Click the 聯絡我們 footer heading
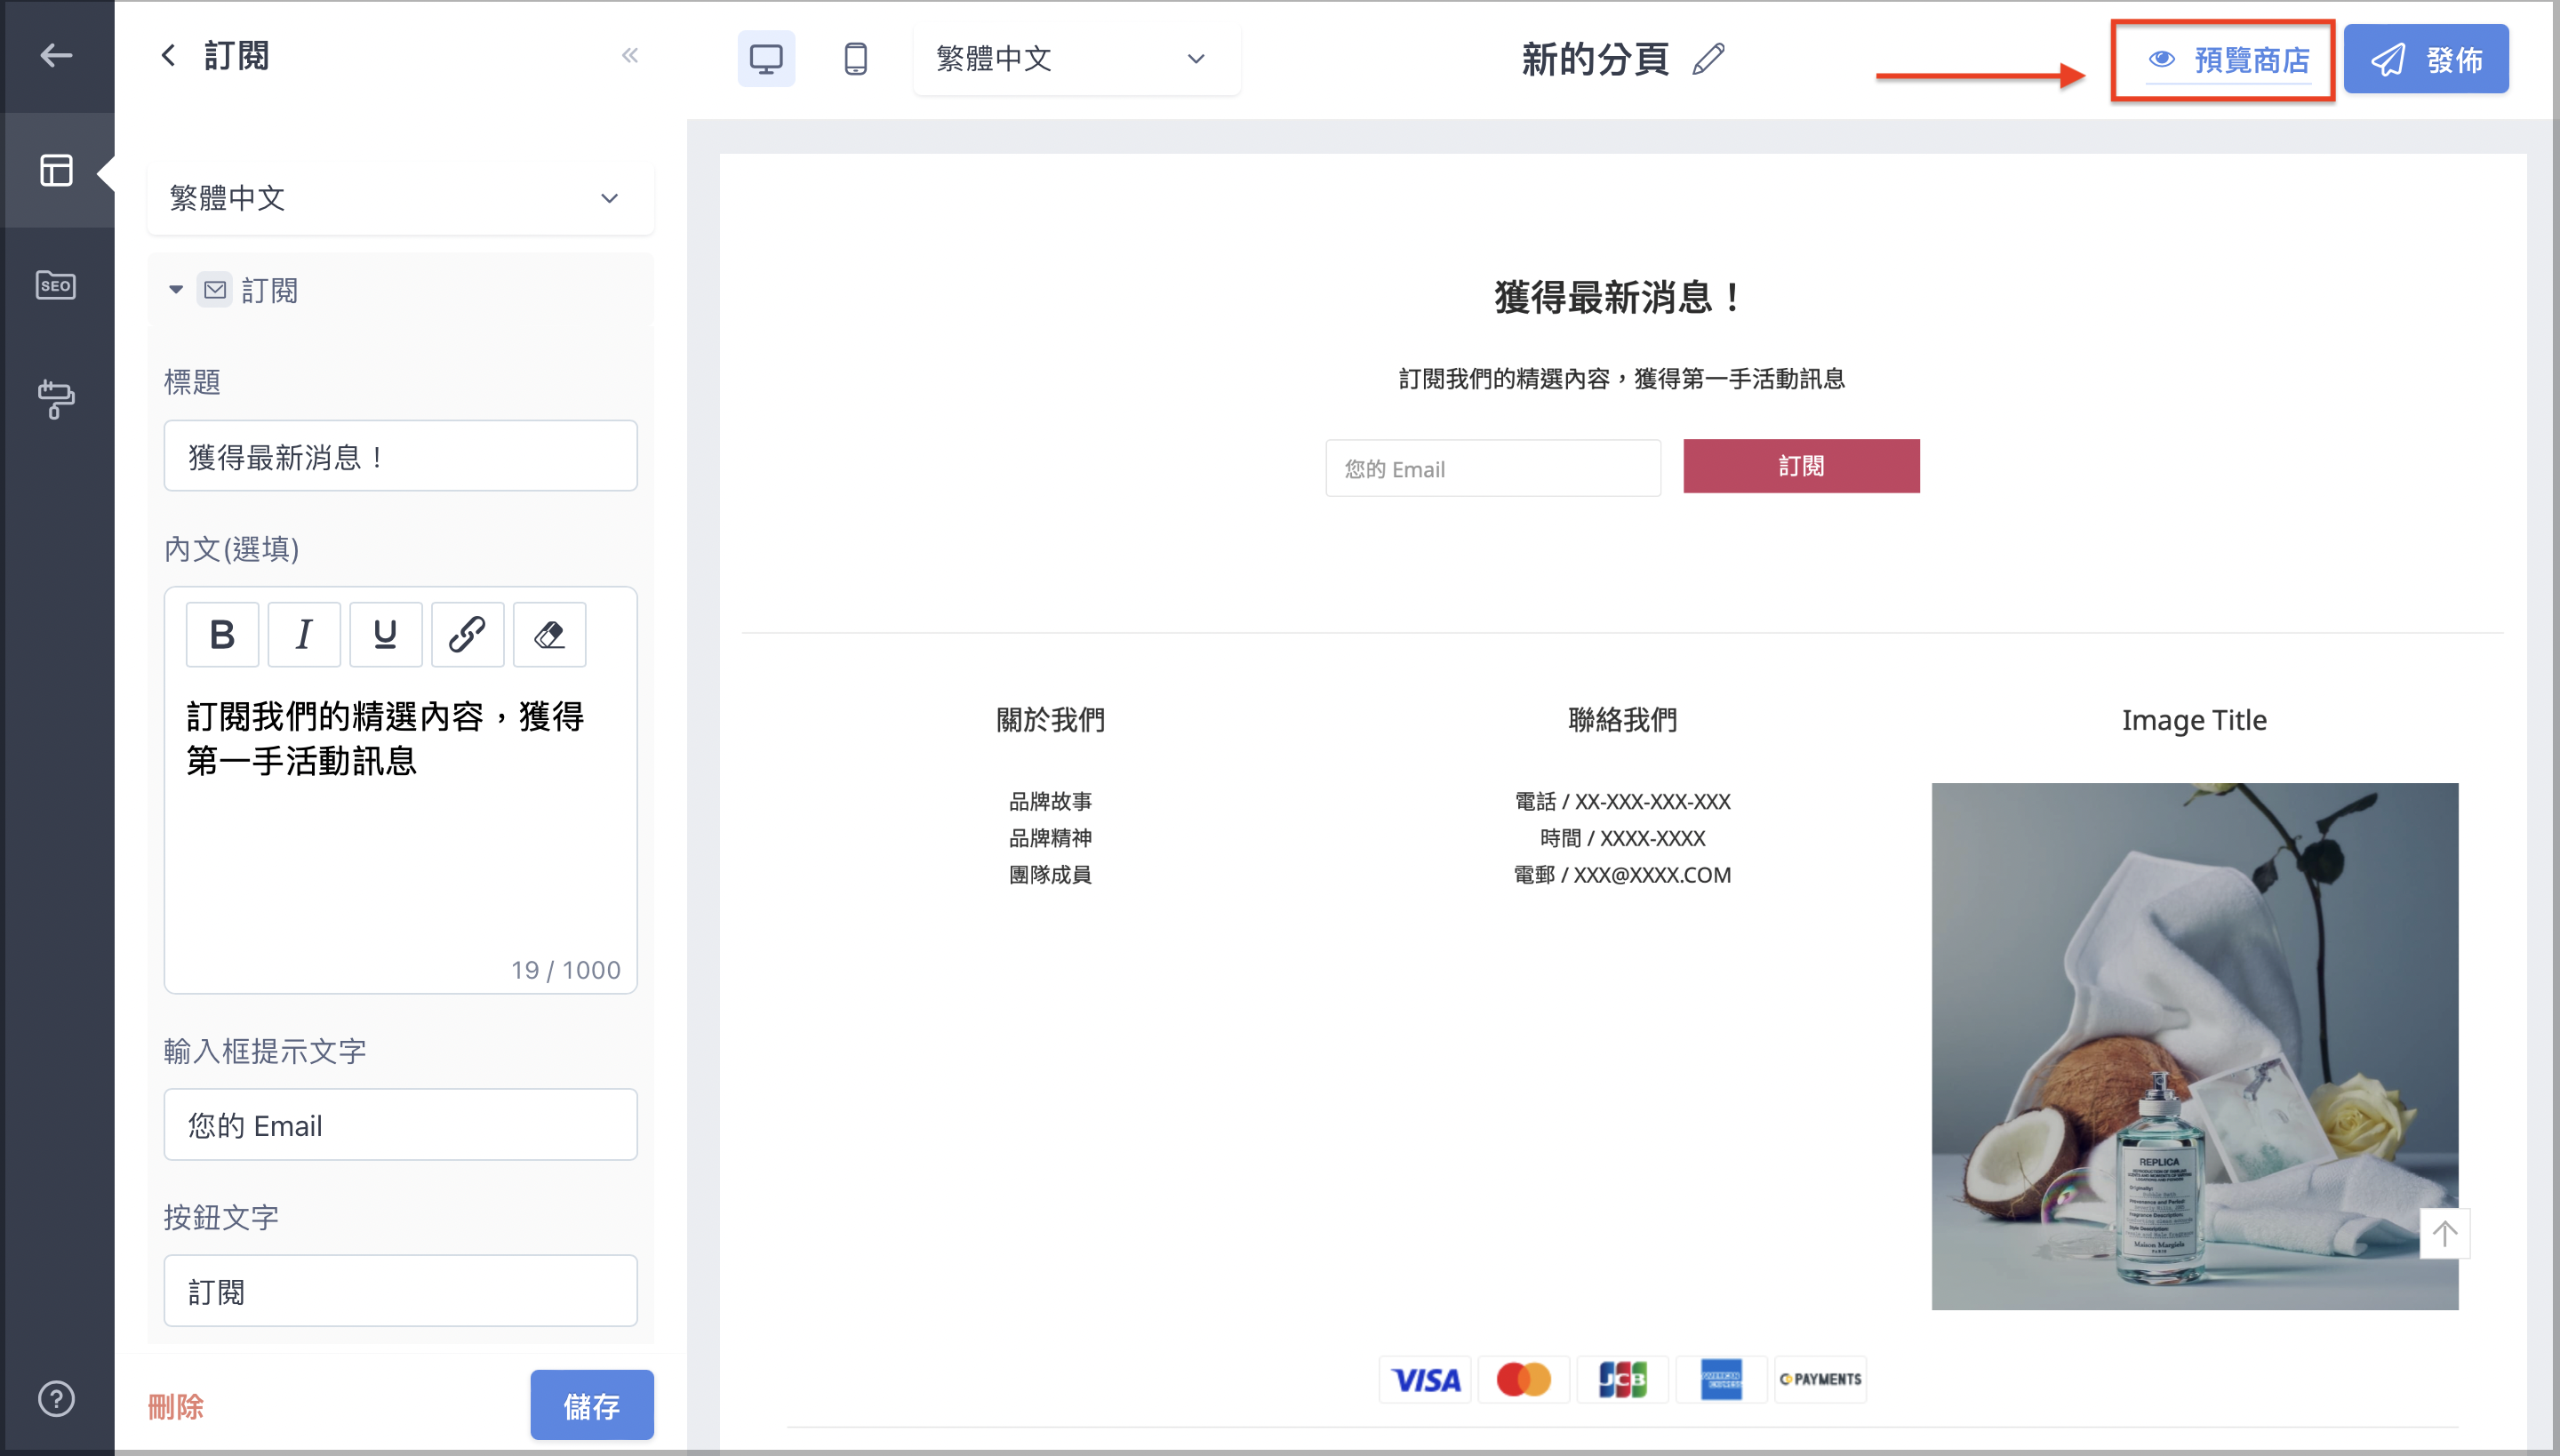This screenshot has height=1456, width=2560. tap(1622, 720)
